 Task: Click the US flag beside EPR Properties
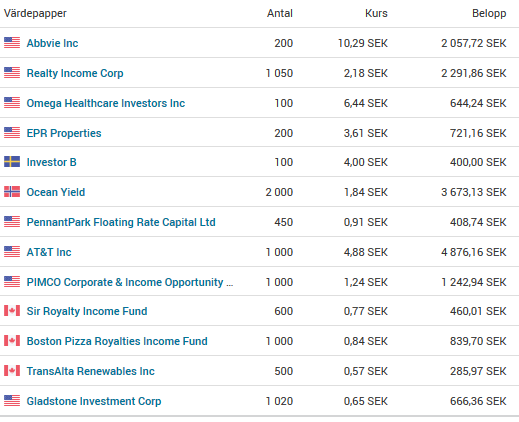pos(12,133)
